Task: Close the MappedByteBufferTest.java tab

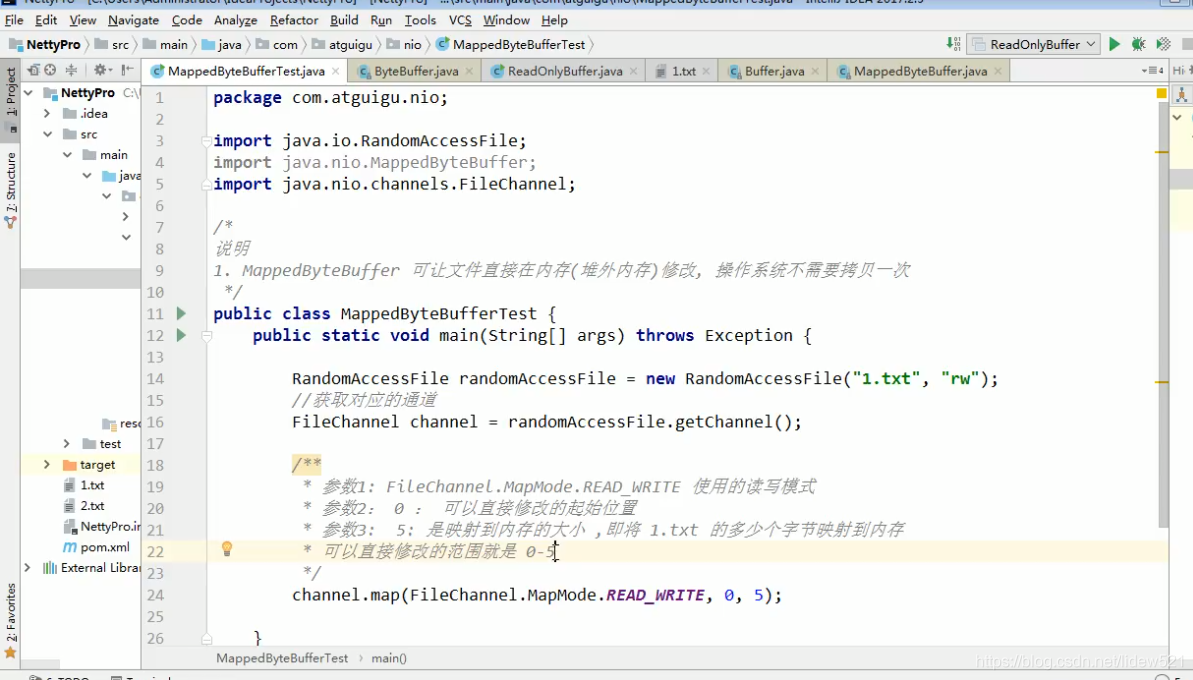Action: [x=336, y=71]
